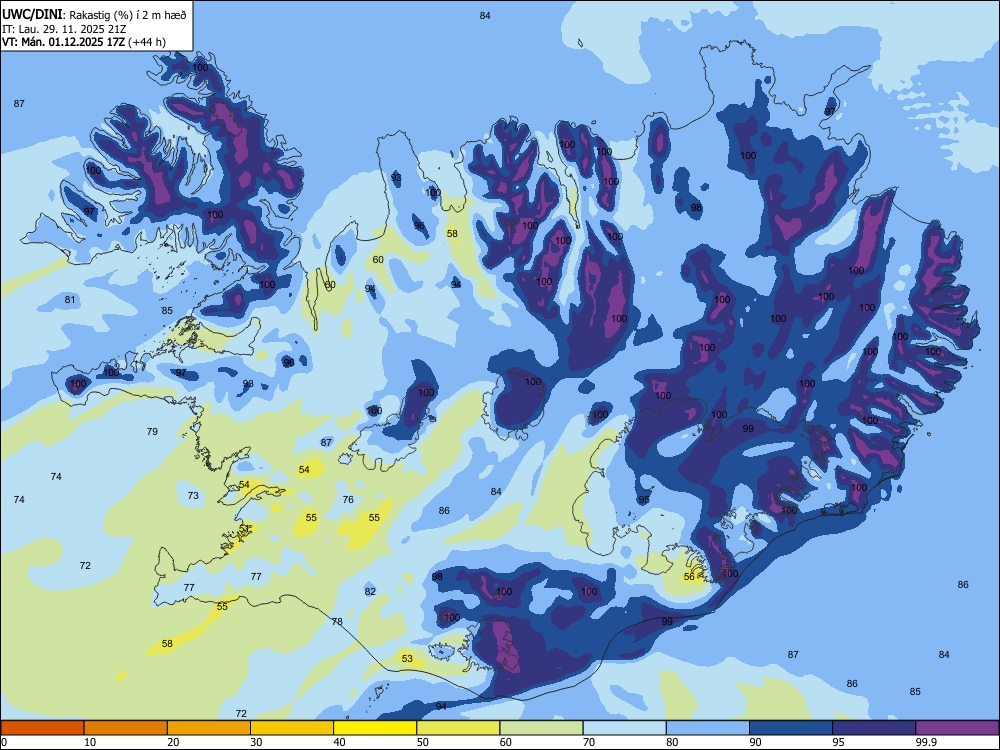Viewport: 1000px width, 750px height.
Task: Click the 'VT: Mán. 01.12.2025 17Z (+44 h)' line
Action: click(84, 42)
